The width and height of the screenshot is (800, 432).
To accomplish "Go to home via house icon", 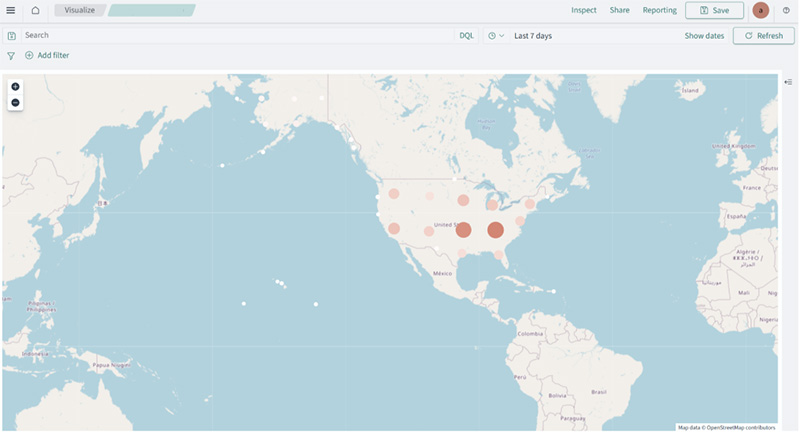I will click(x=35, y=10).
